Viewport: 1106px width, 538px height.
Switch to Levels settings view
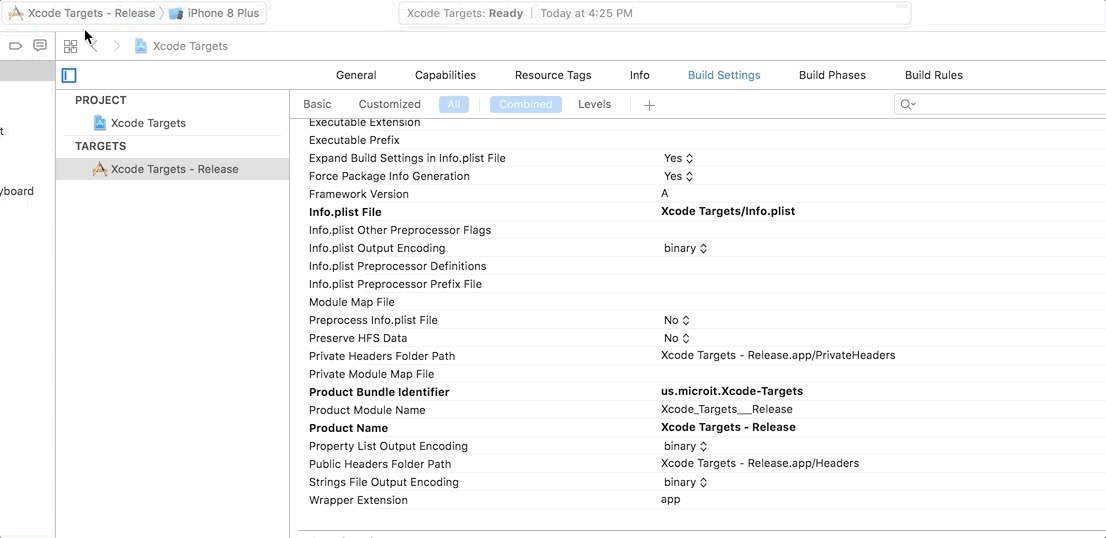coord(594,104)
